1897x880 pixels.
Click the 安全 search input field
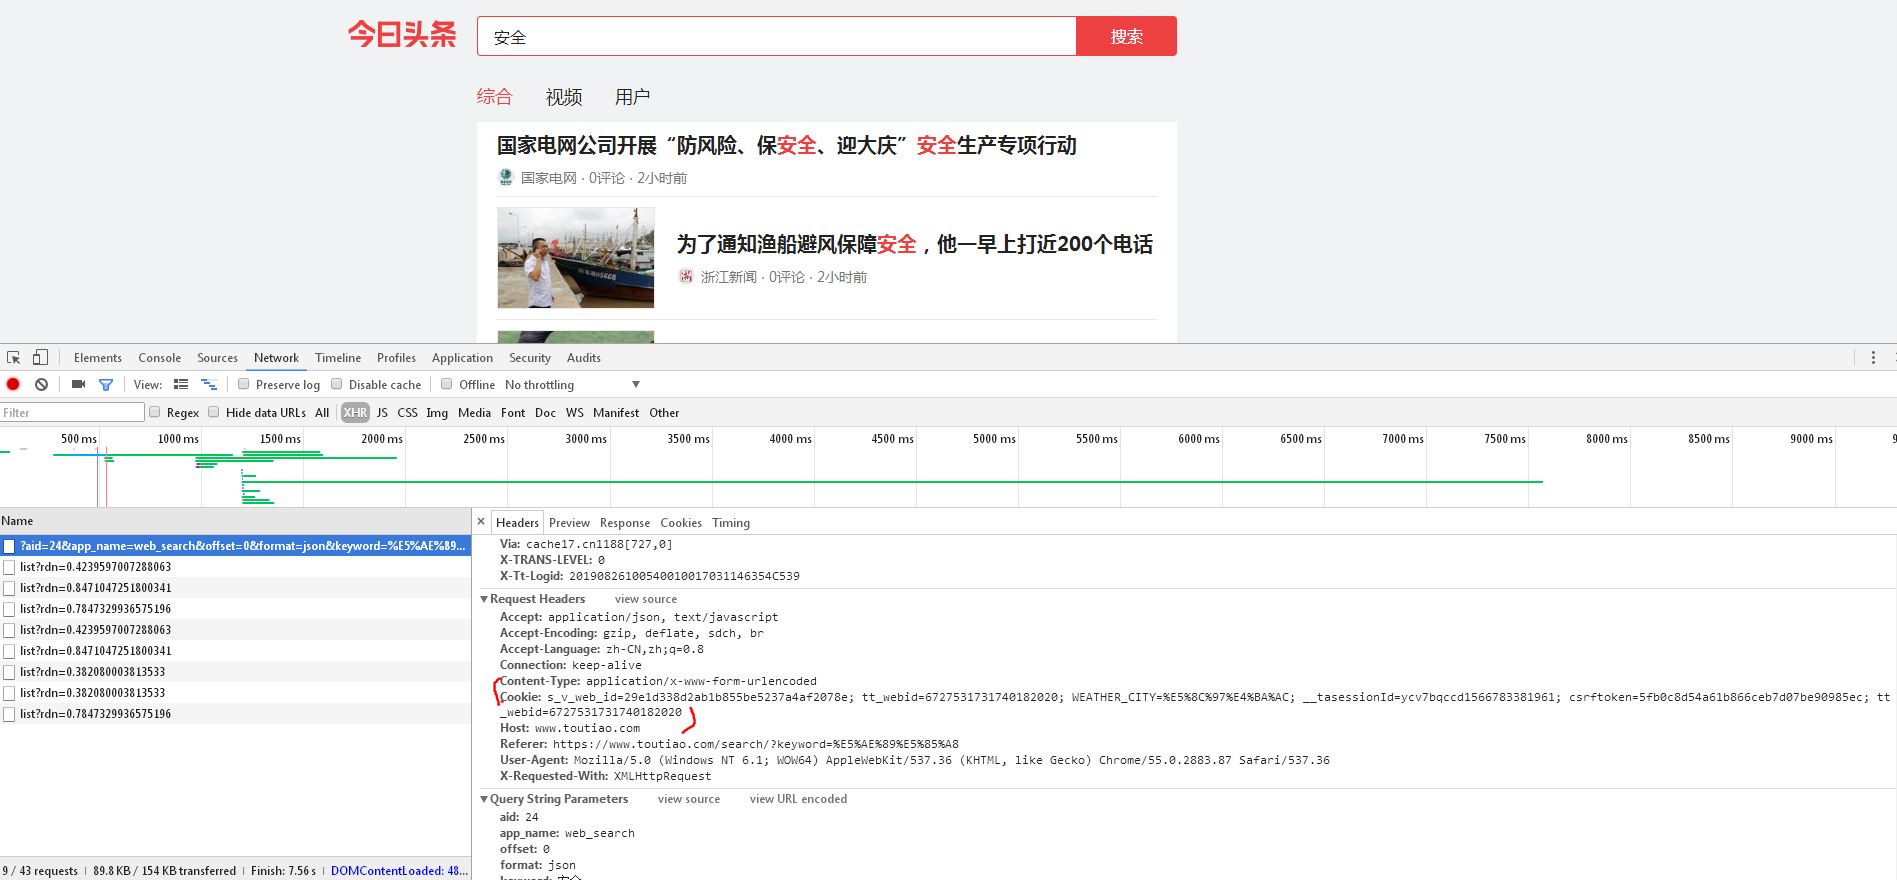pos(776,36)
